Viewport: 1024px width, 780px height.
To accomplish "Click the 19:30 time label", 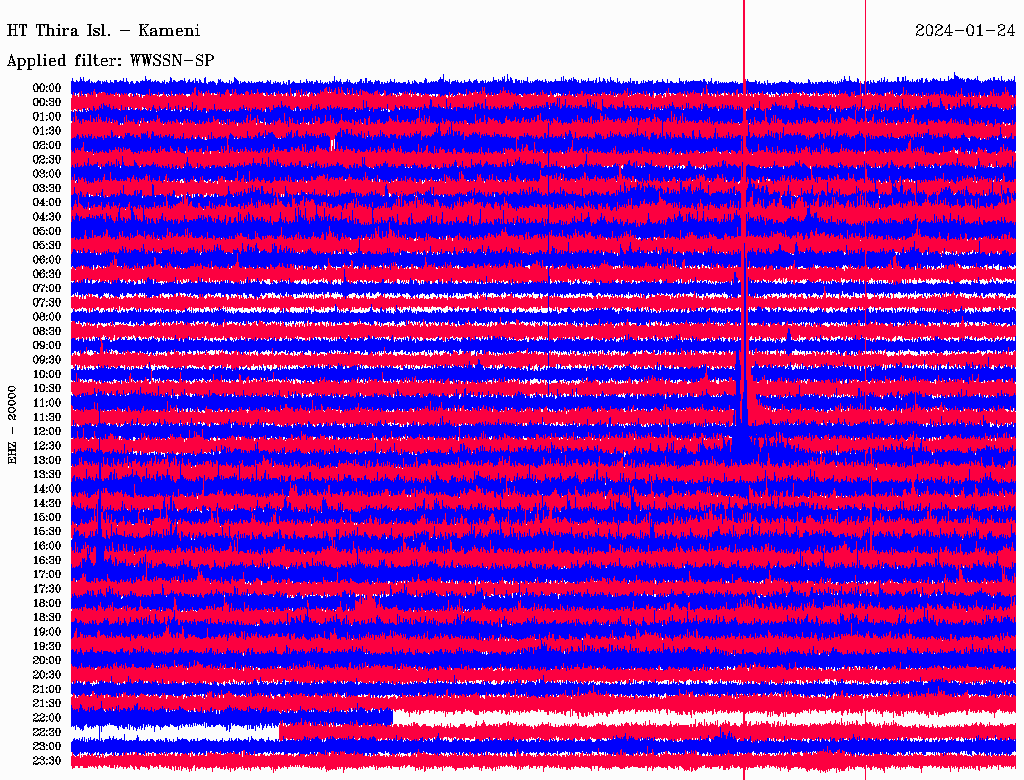I will click(x=47, y=647).
